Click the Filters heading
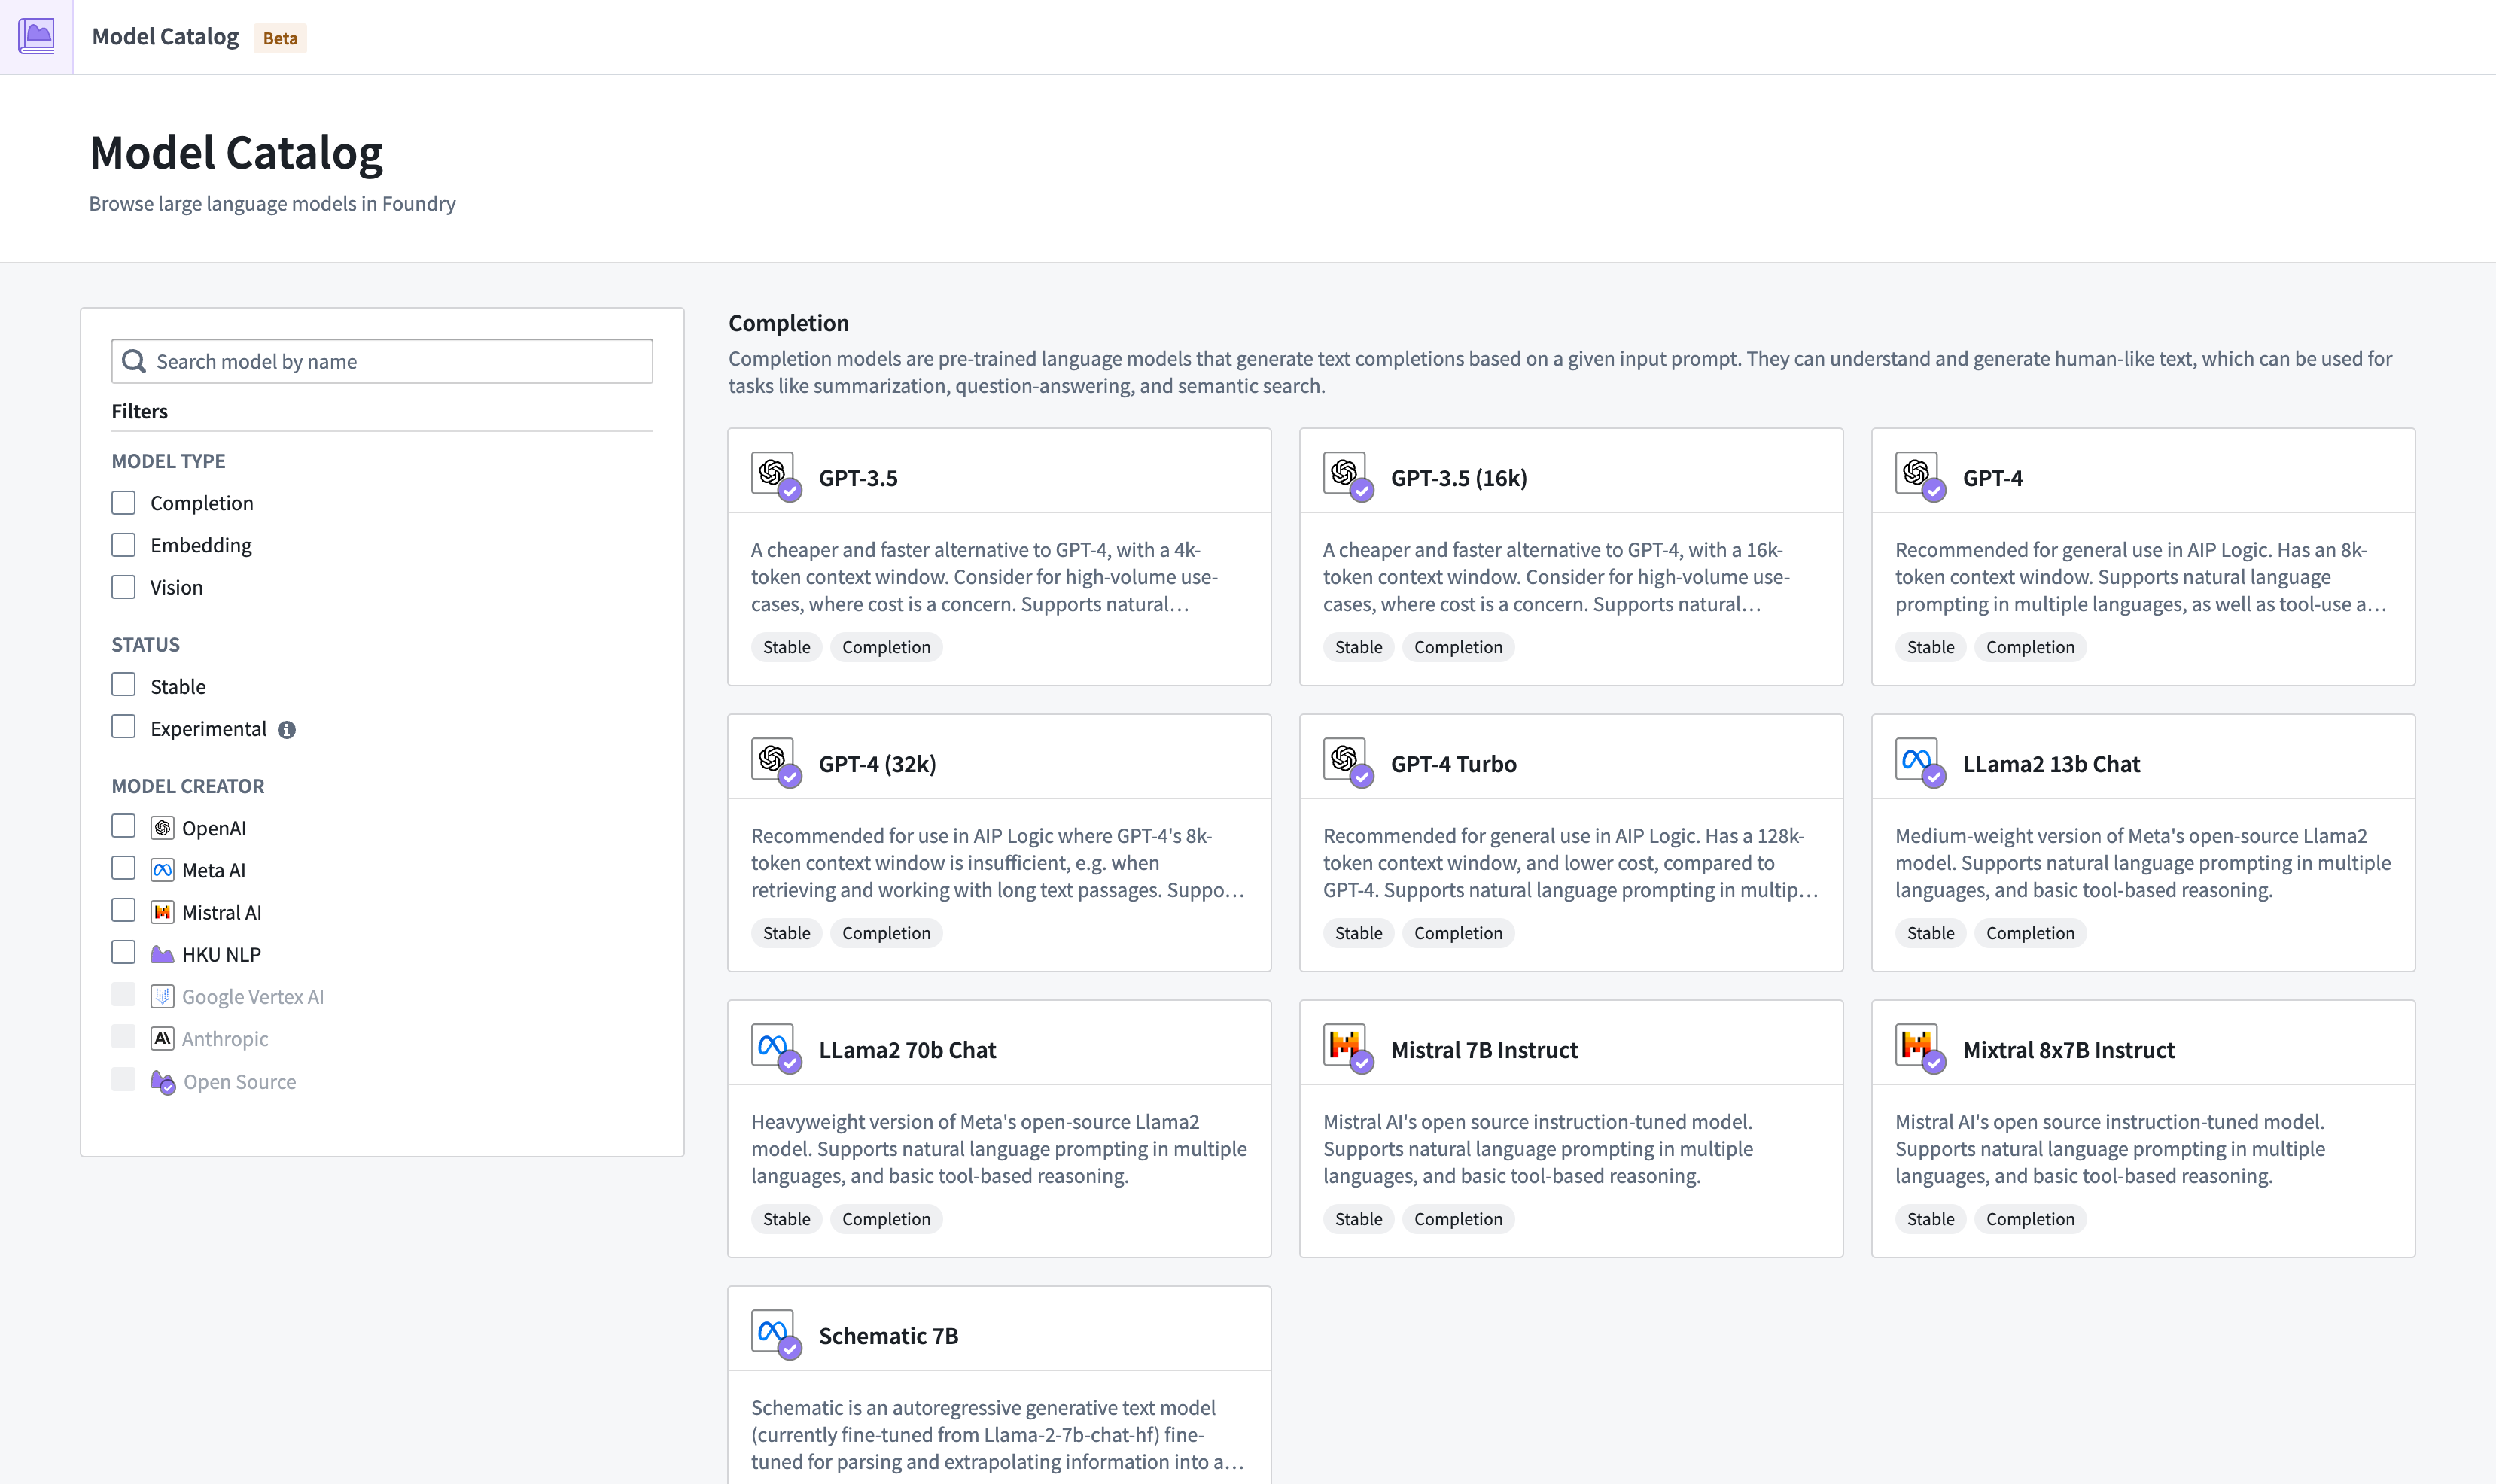Image resolution: width=2496 pixels, height=1484 pixels. pos(139,411)
